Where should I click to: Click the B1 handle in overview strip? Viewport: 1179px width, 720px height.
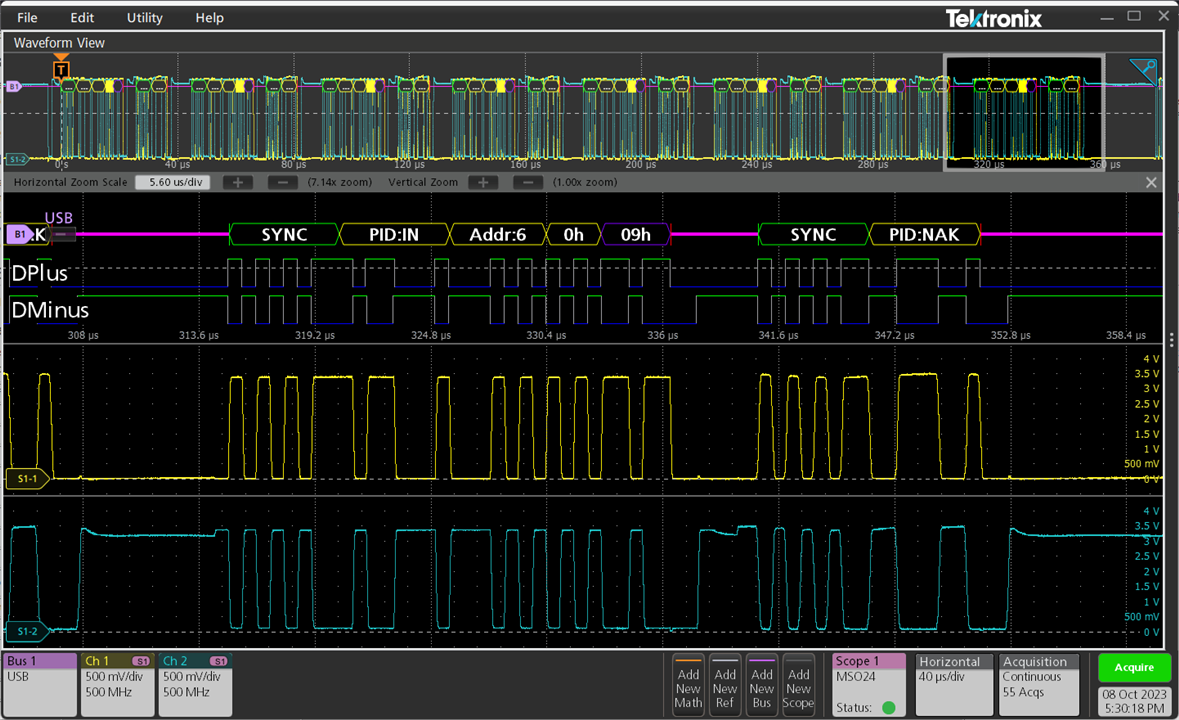click(x=13, y=86)
